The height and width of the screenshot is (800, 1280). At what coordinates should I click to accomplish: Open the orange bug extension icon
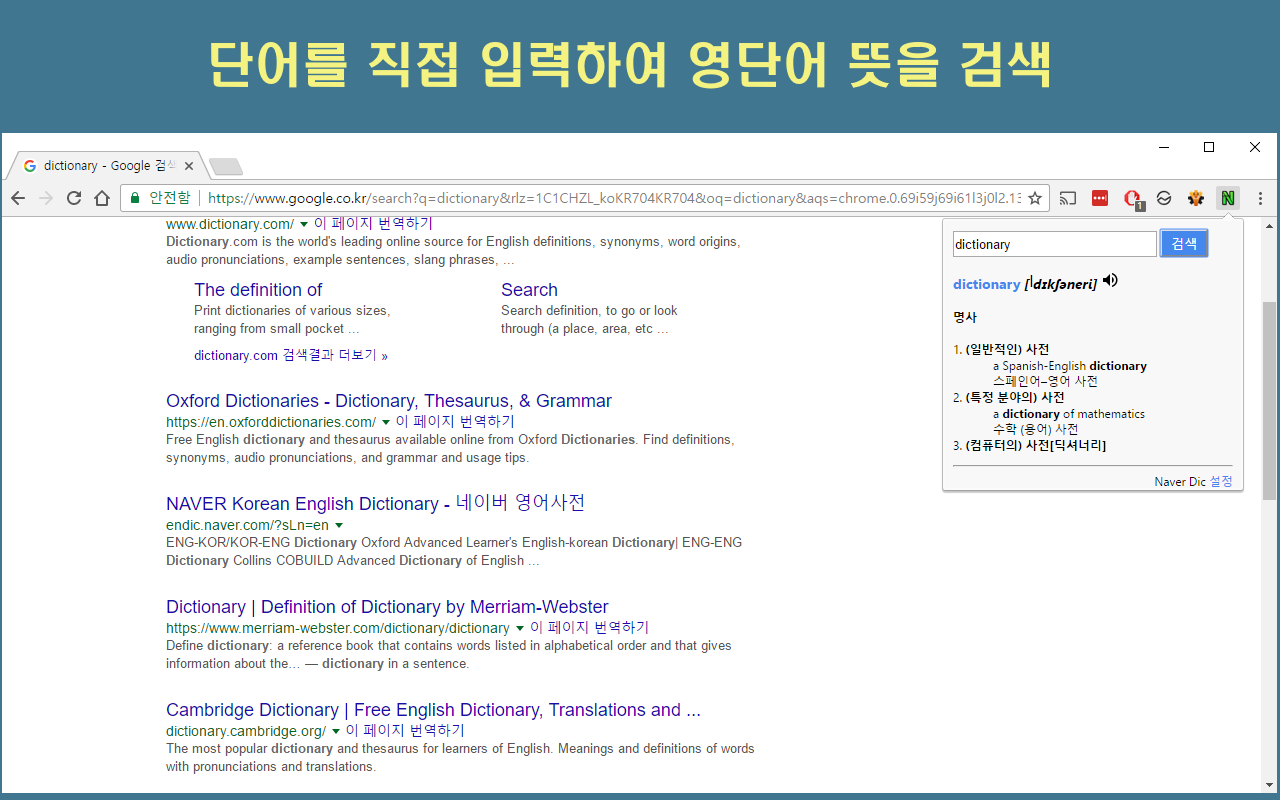pyautogui.click(x=1196, y=198)
